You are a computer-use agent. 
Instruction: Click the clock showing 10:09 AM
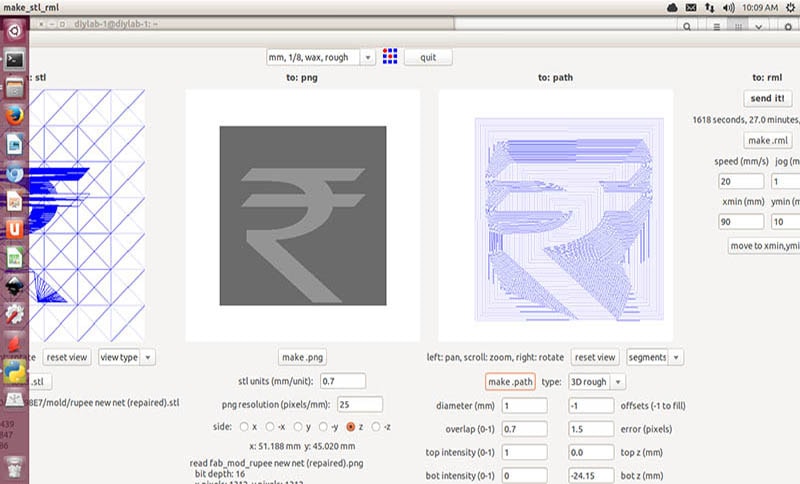[x=760, y=8]
